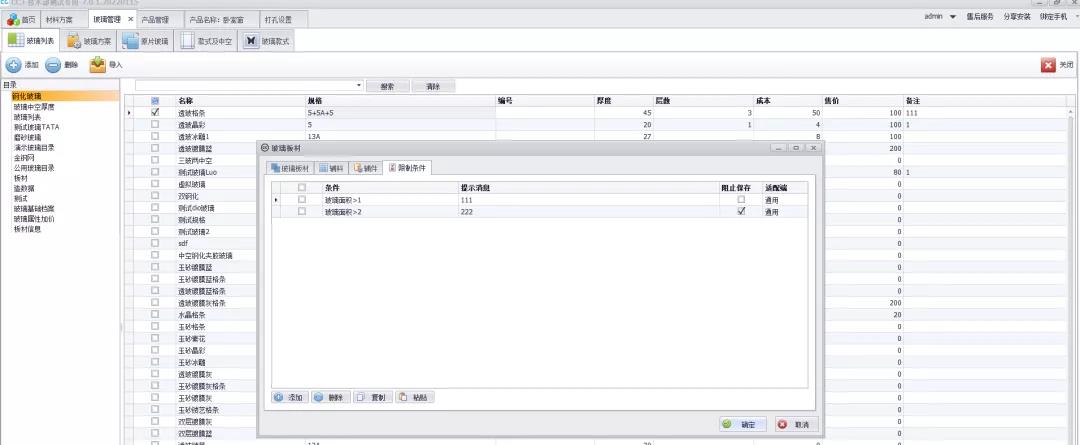Open the search combo box dropdown arrow

pos(358,86)
